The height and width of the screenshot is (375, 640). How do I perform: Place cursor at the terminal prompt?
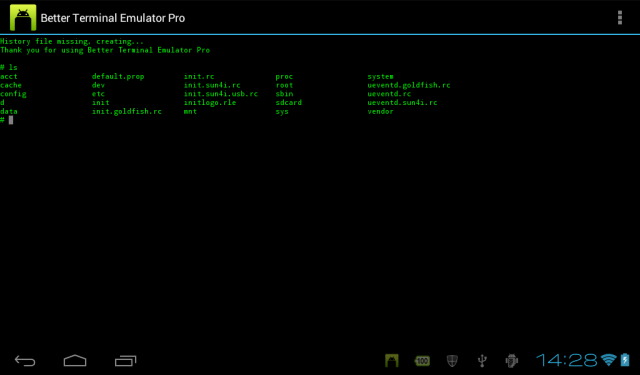11,120
